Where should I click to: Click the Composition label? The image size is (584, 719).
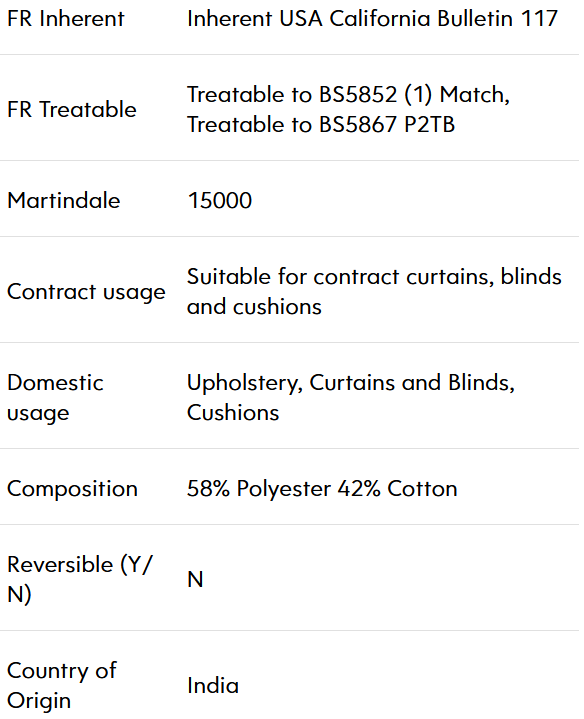tap(72, 489)
